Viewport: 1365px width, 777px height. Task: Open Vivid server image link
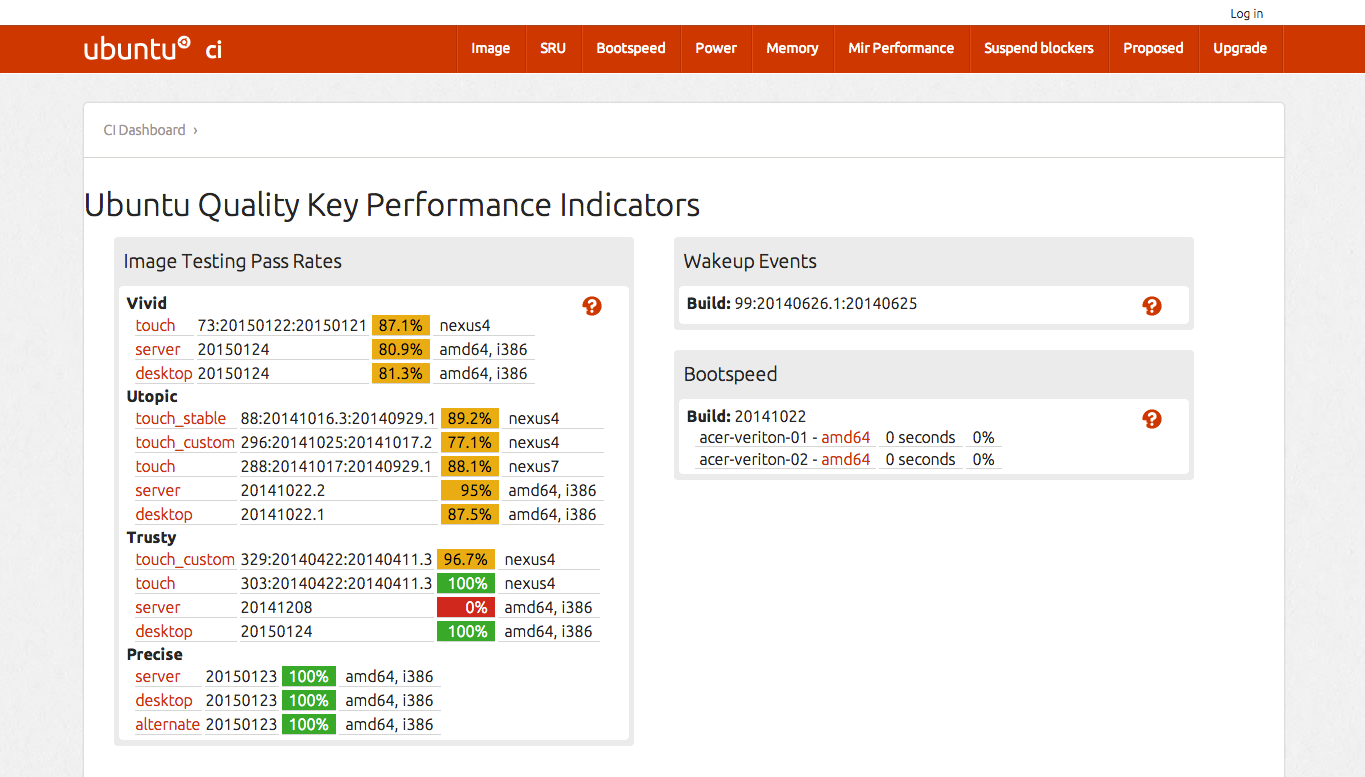pyautogui.click(x=158, y=349)
